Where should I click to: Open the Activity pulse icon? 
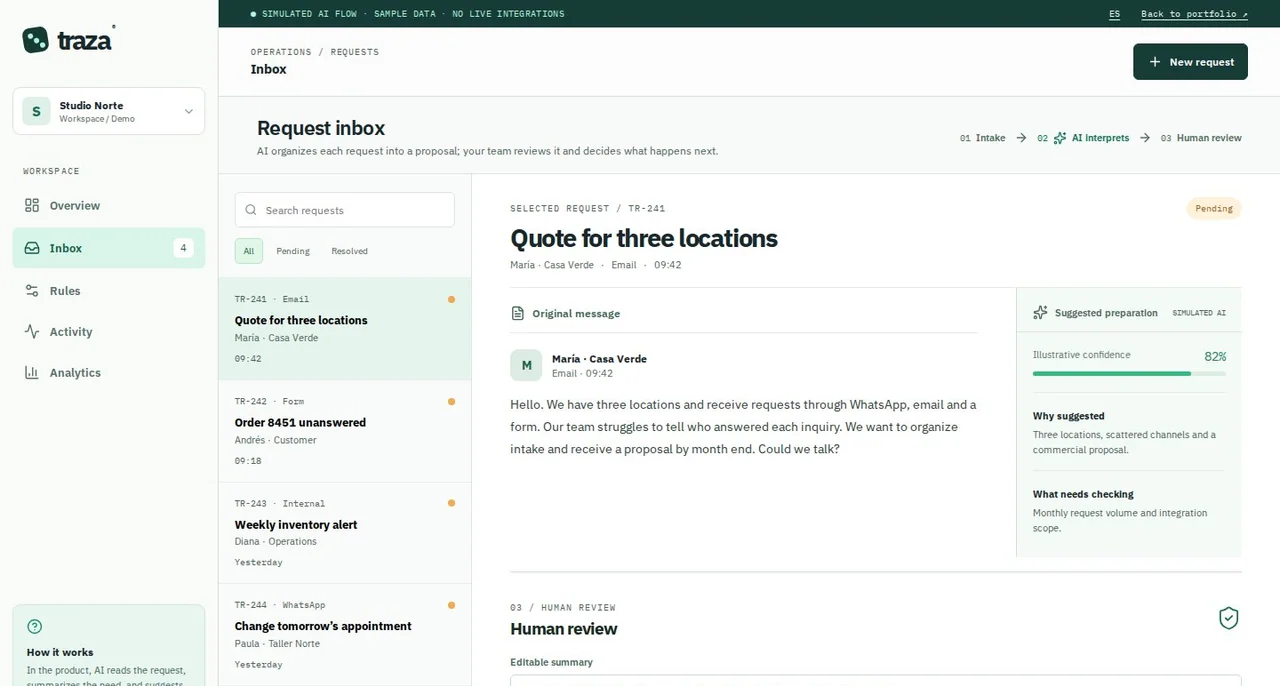tap(32, 332)
